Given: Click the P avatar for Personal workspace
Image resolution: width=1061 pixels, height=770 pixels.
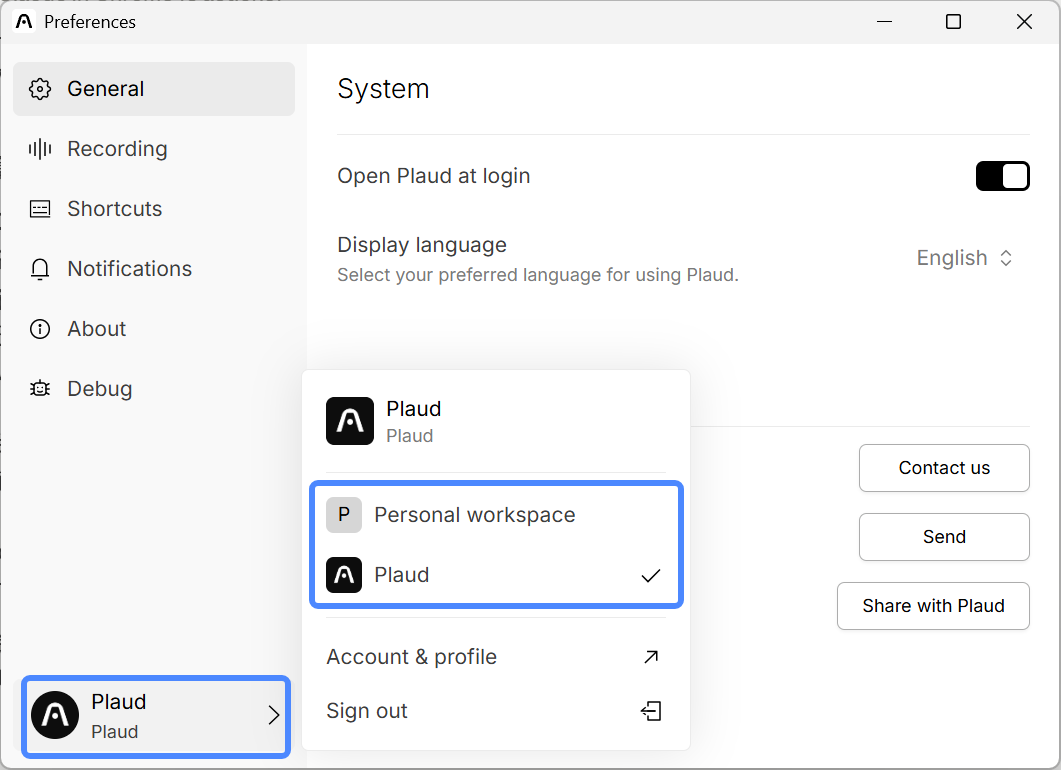Looking at the screenshot, I should click(x=344, y=515).
